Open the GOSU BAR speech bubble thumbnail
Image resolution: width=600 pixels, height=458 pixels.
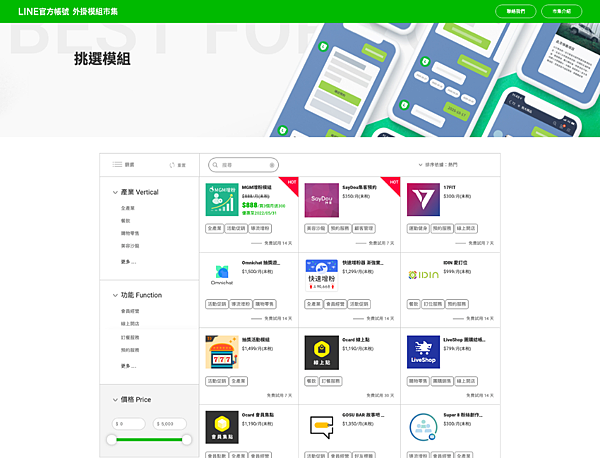click(x=322, y=427)
